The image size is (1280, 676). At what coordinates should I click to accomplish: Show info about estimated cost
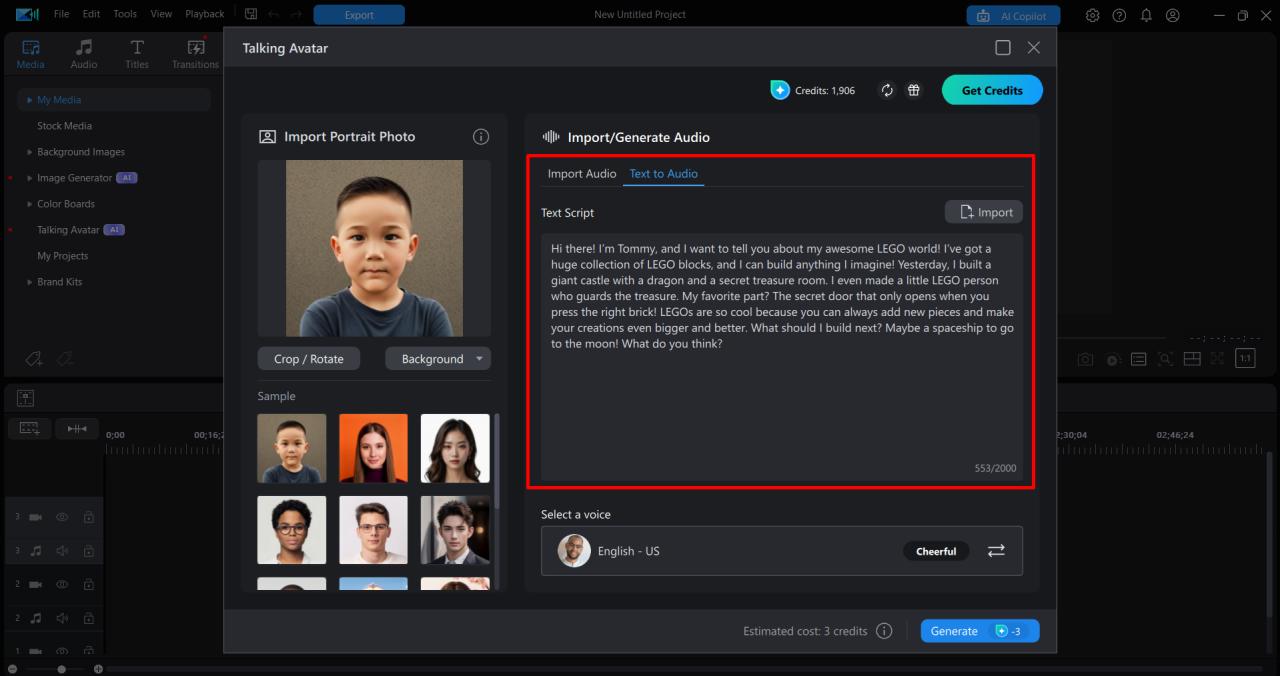pos(884,631)
